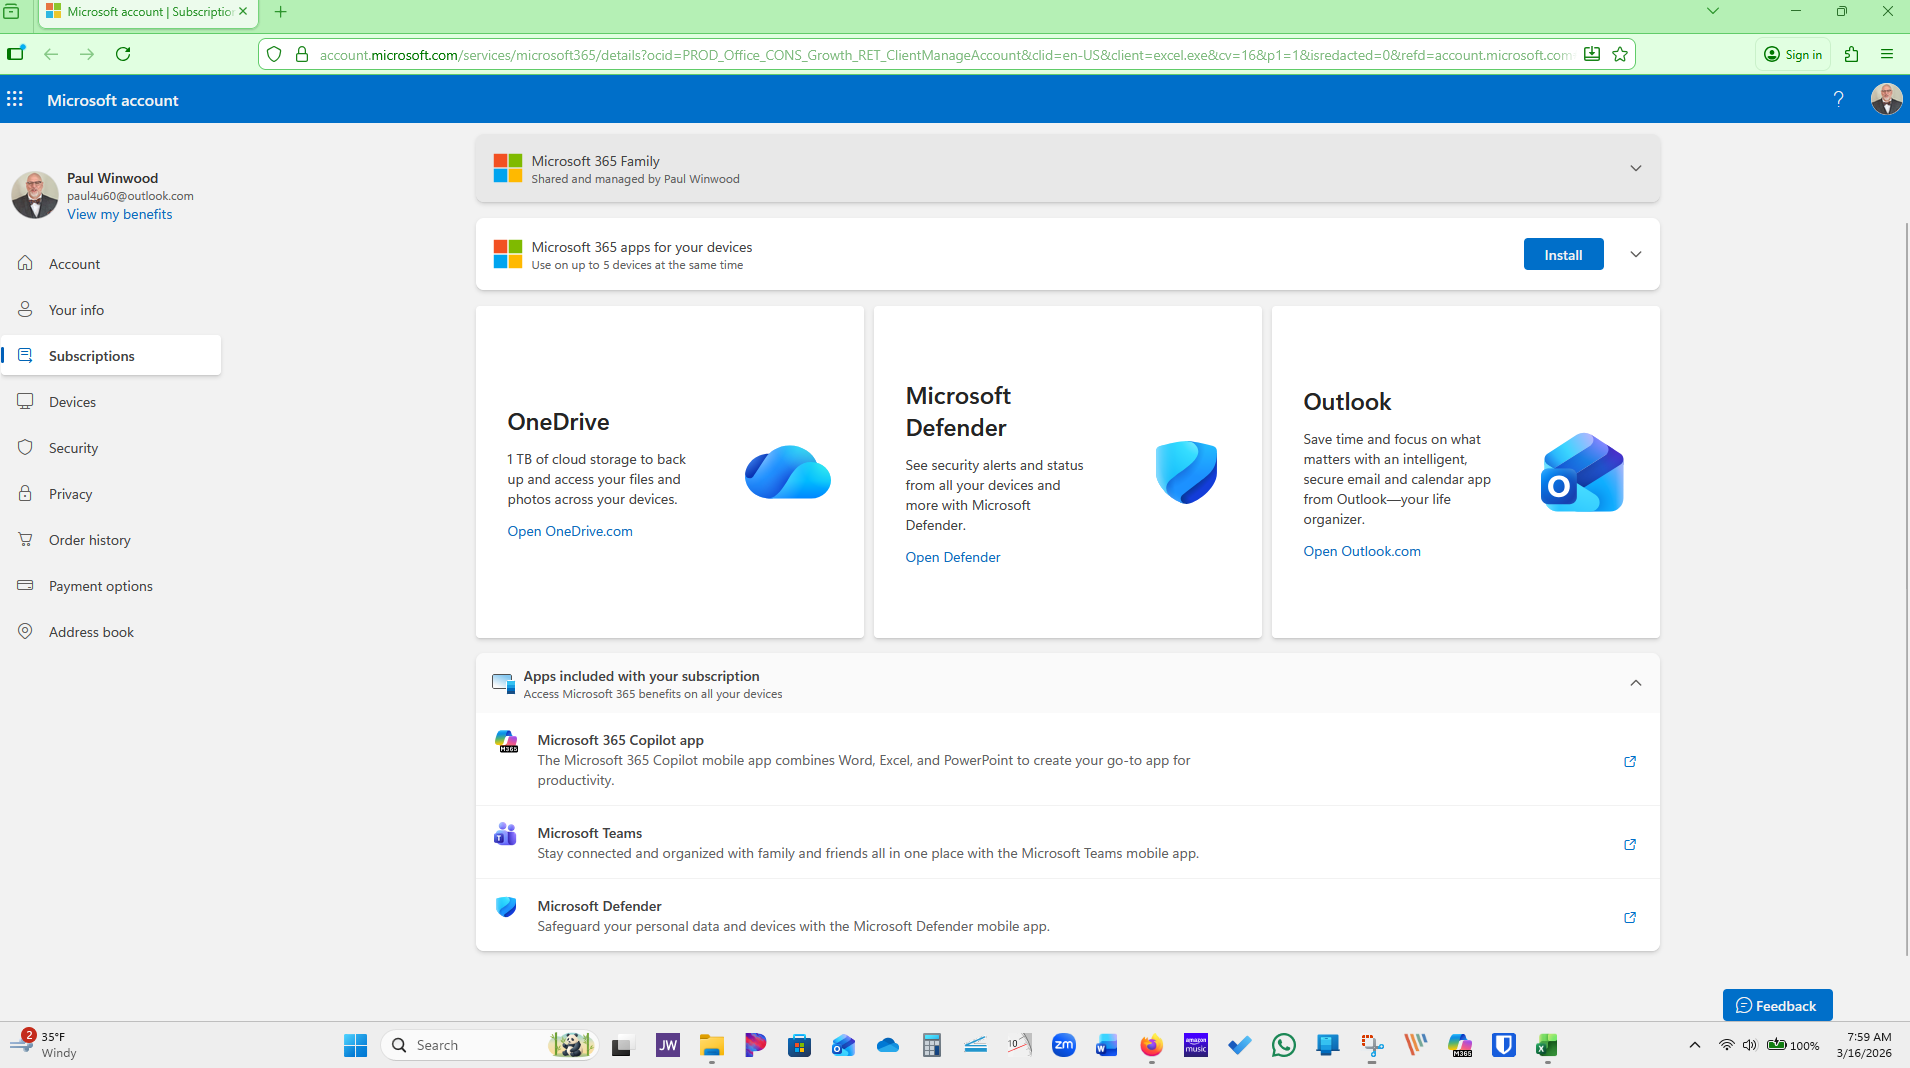
Task: Open the account profile picture menu
Action: 1886,99
